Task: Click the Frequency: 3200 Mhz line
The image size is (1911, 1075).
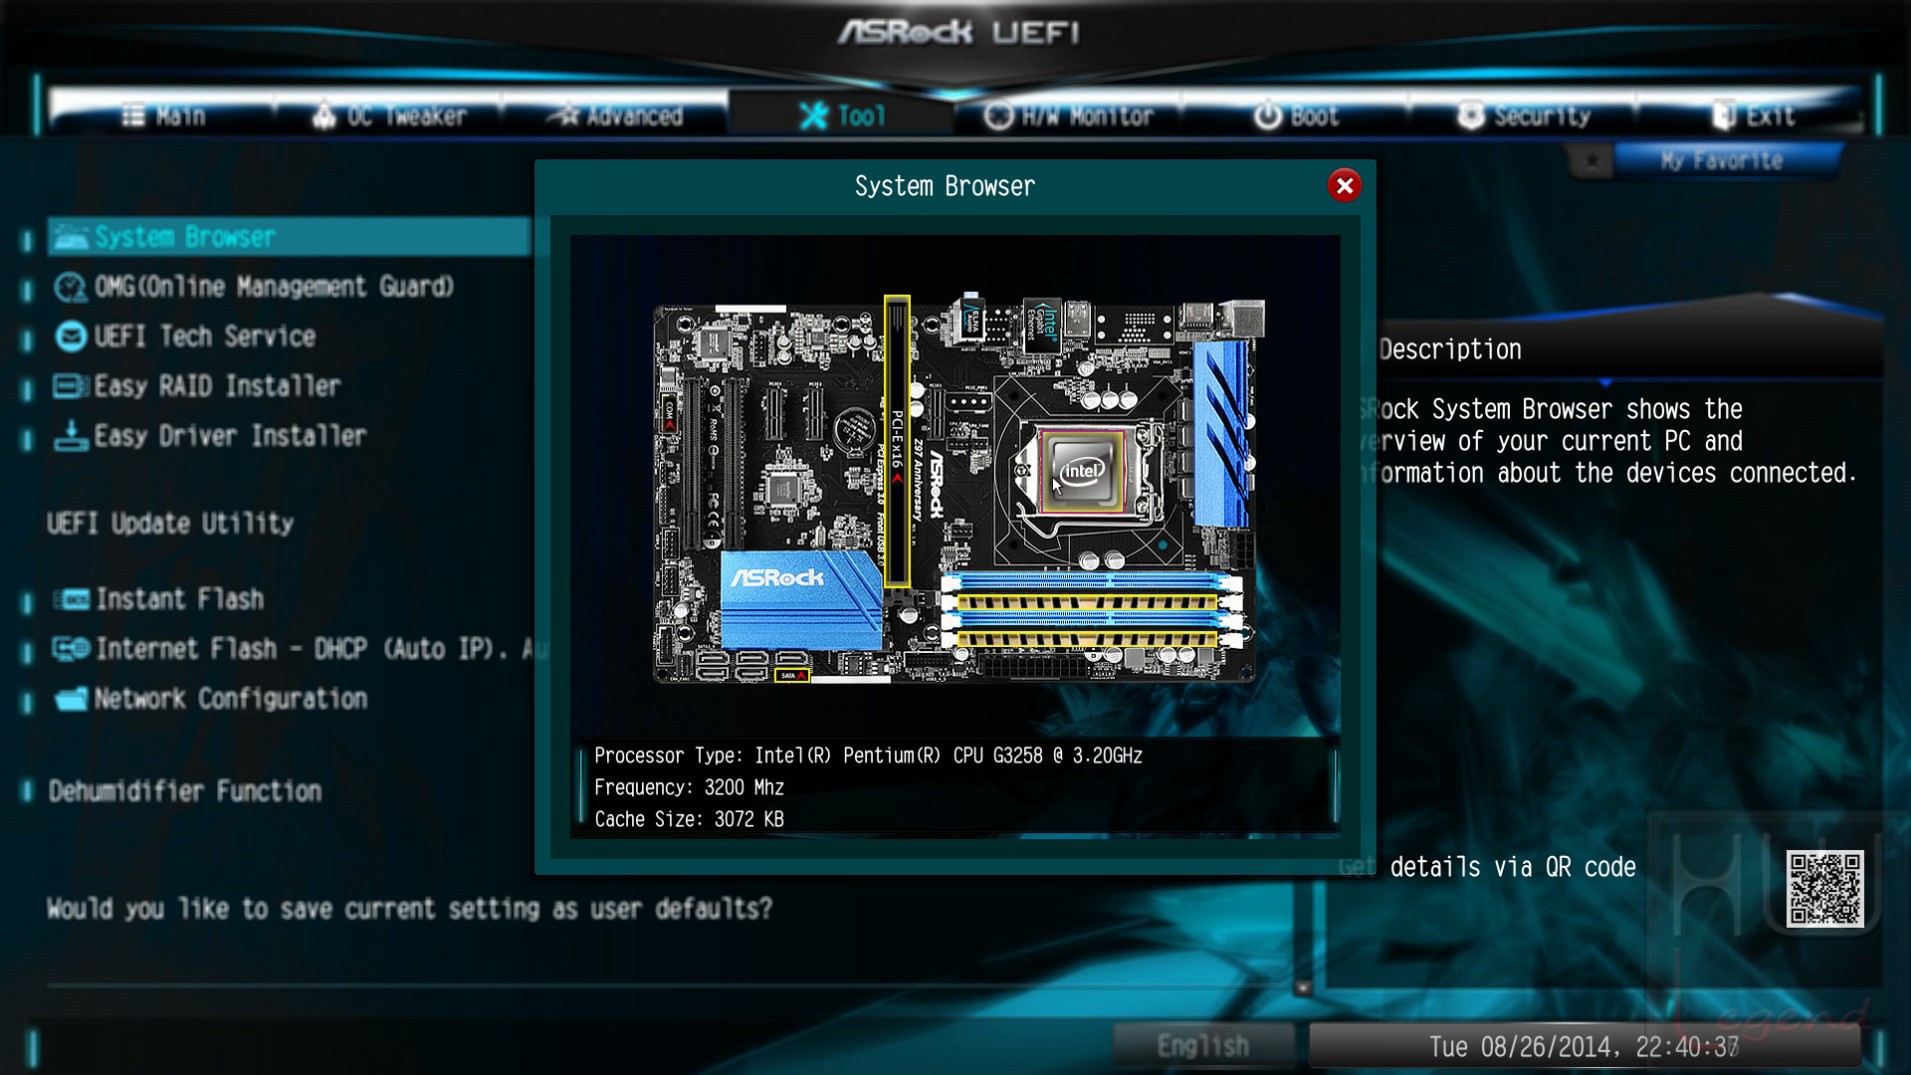Action: [x=689, y=788]
